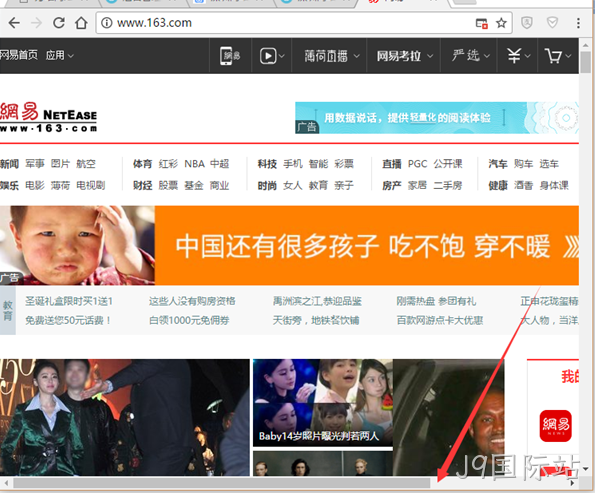Expand the 网易考拉 dropdown
The height and width of the screenshot is (493, 595).
405,56
